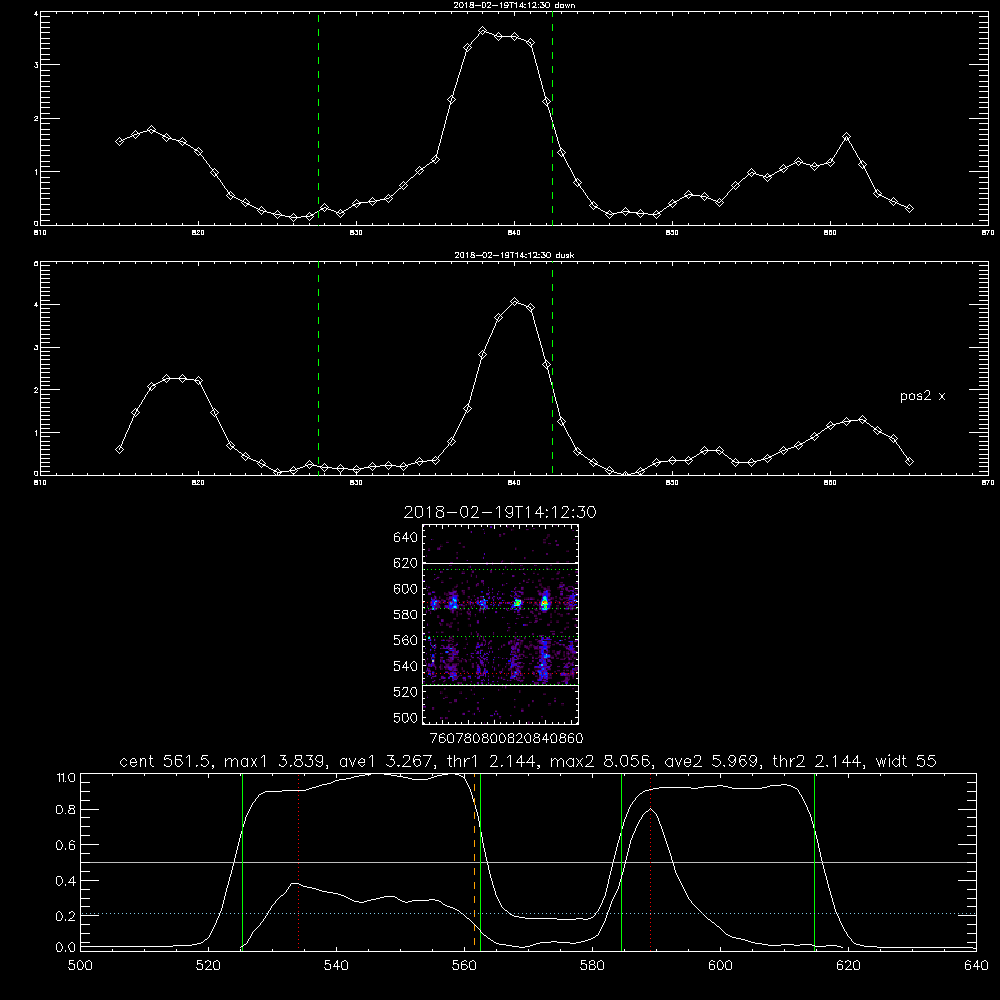Click the '0.2' y-axis label of bottom plot
Viewport: 1000px width, 1000px height.
[x=66, y=916]
